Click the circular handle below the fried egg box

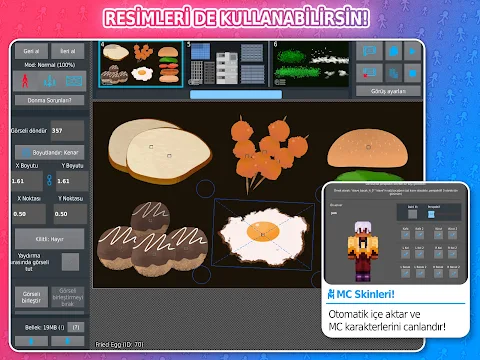[202, 274]
